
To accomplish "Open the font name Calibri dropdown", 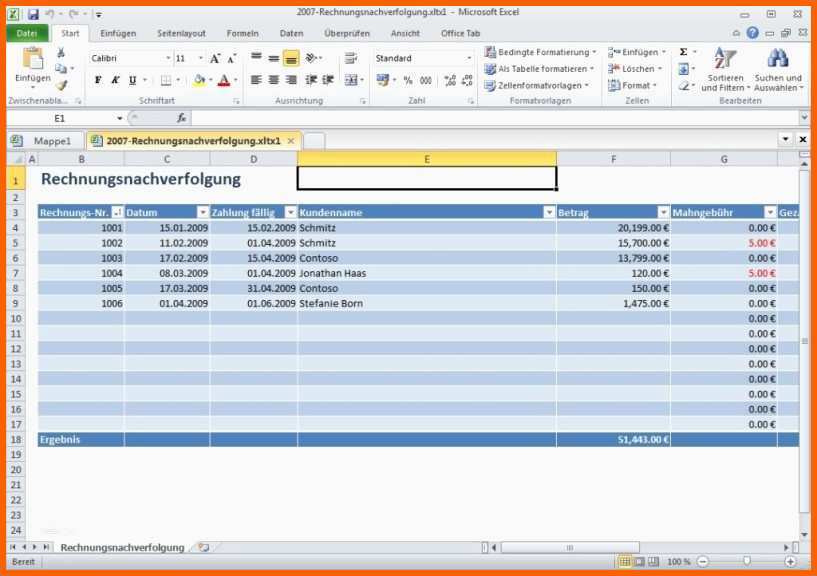I will click(x=167, y=58).
